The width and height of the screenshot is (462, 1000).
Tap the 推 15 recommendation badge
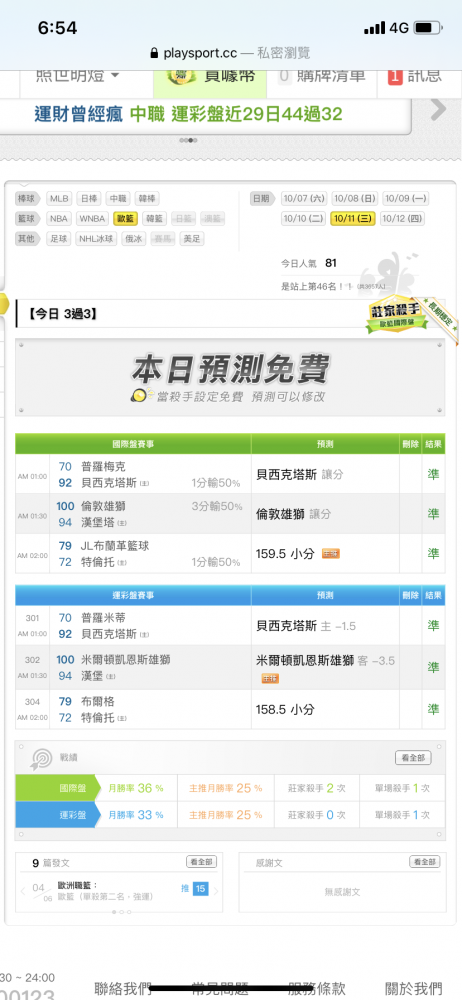pos(194,888)
